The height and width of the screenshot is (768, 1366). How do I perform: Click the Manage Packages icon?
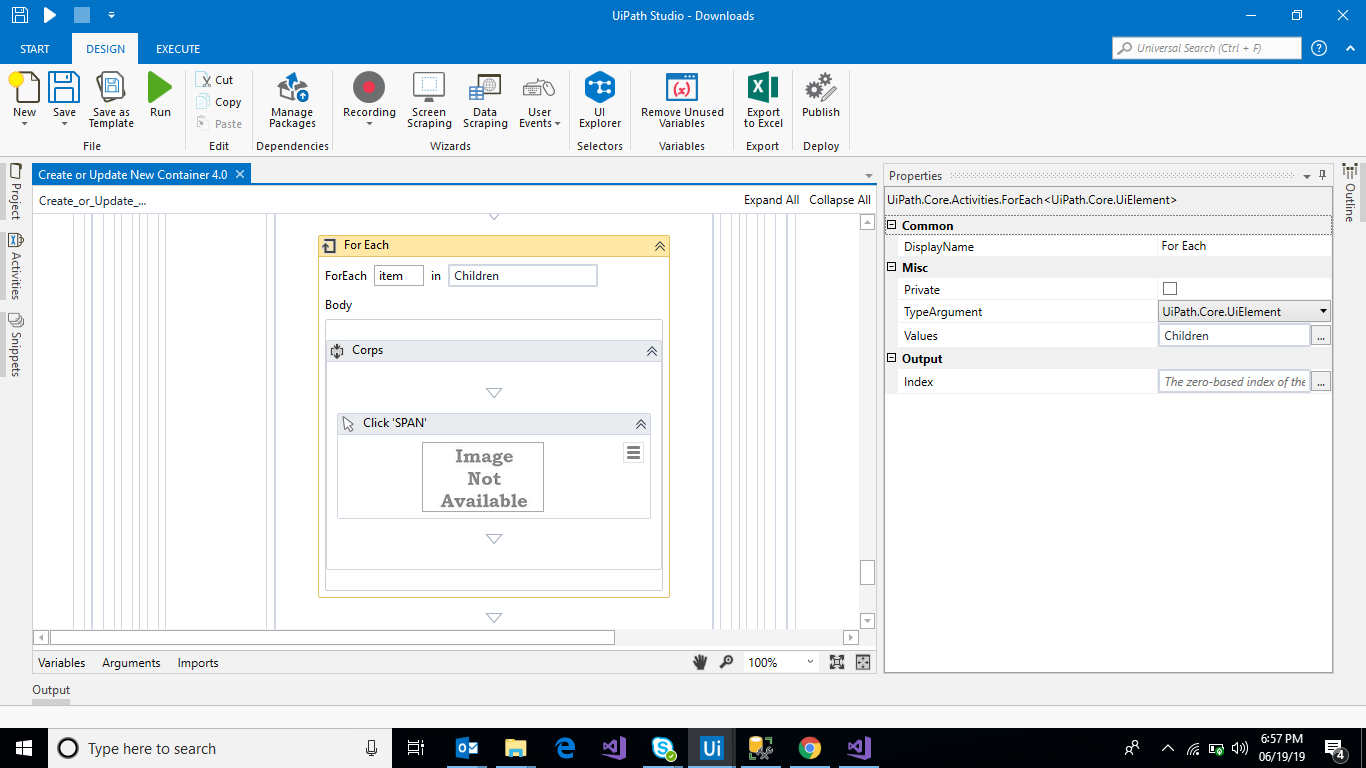[292, 100]
